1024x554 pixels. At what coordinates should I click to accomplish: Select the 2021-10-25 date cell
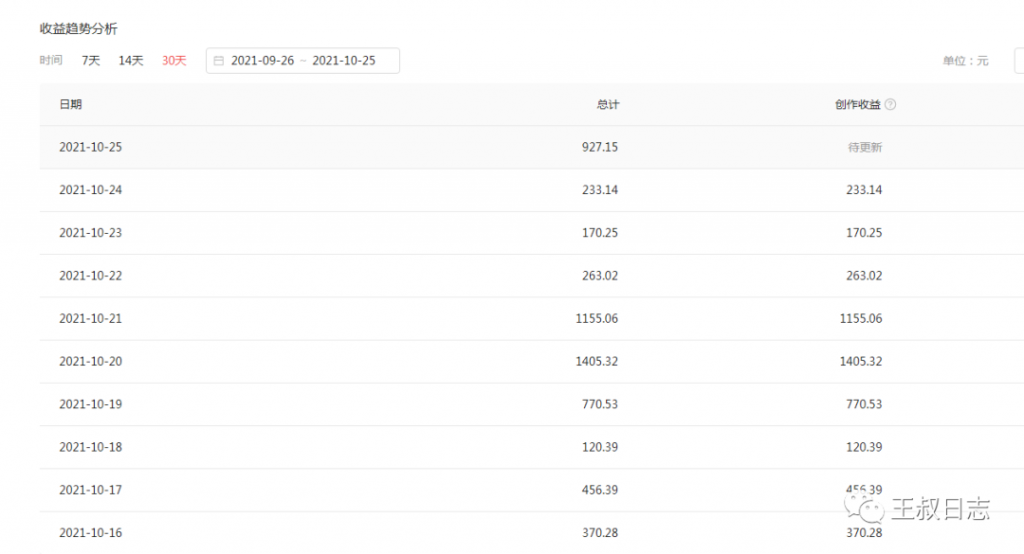[91, 148]
